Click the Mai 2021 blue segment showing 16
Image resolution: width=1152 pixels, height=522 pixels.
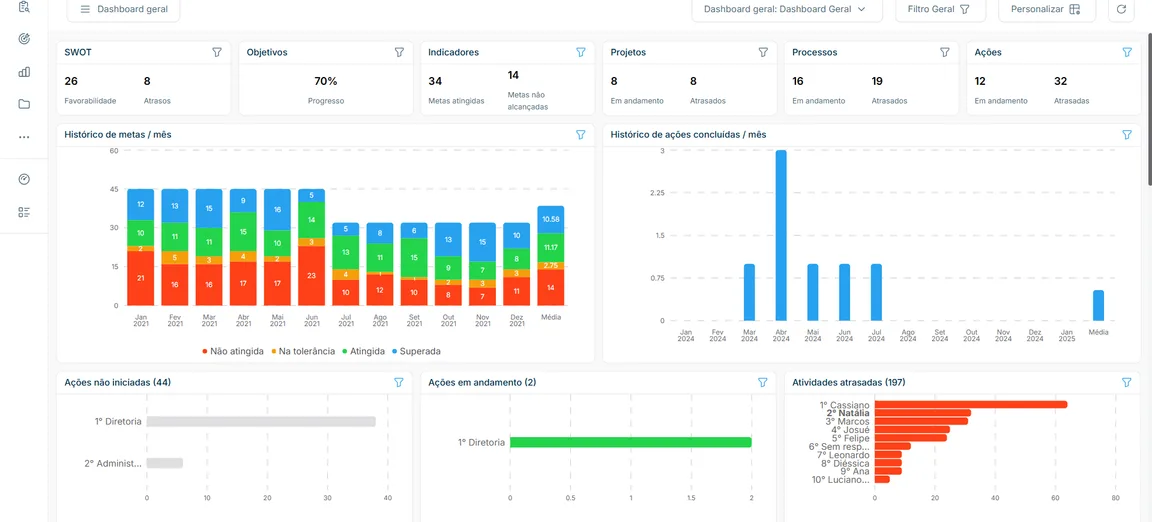point(277,209)
